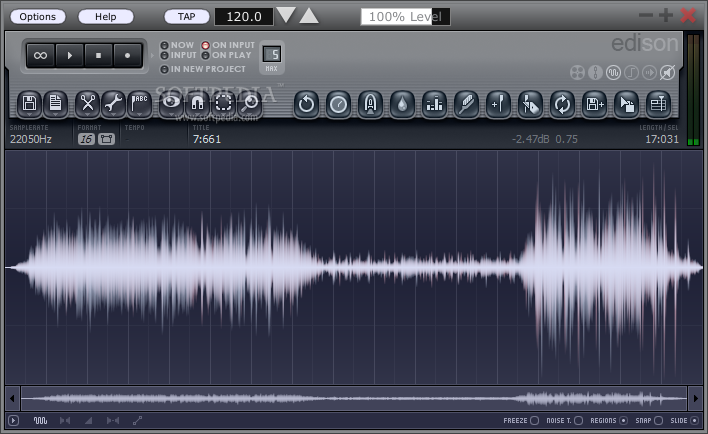708x434 pixels.
Task: Click the send to playlist icon
Action: pyautogui.click(x=659, y=105)
